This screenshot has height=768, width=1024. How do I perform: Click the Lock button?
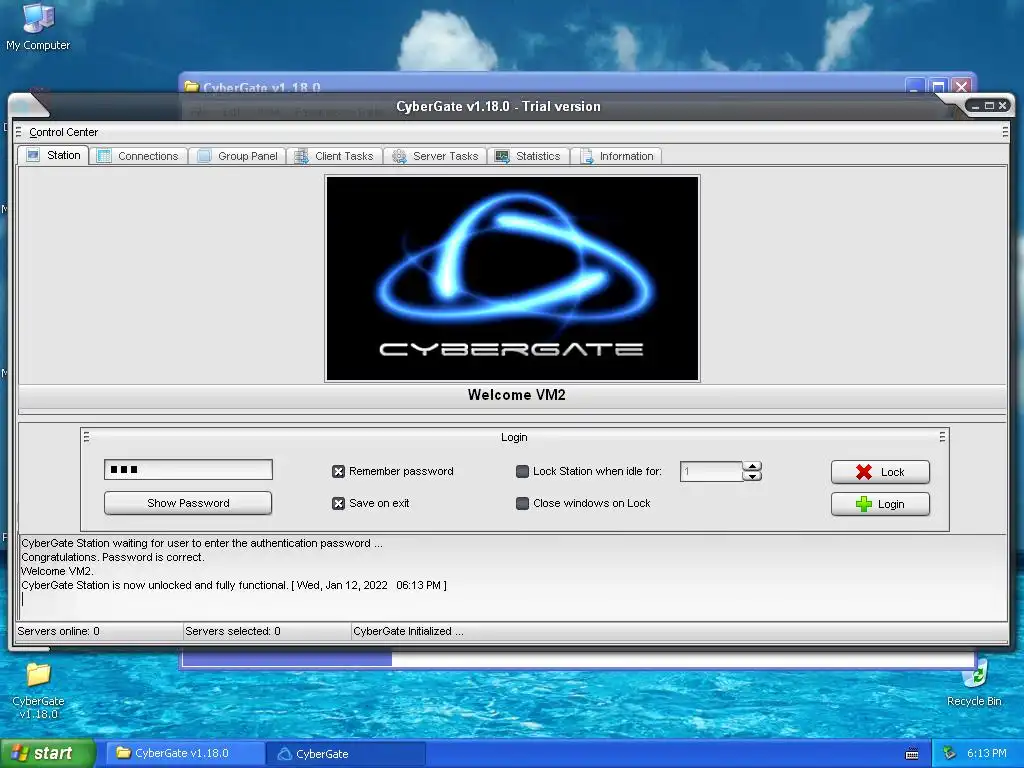[880, 472]
